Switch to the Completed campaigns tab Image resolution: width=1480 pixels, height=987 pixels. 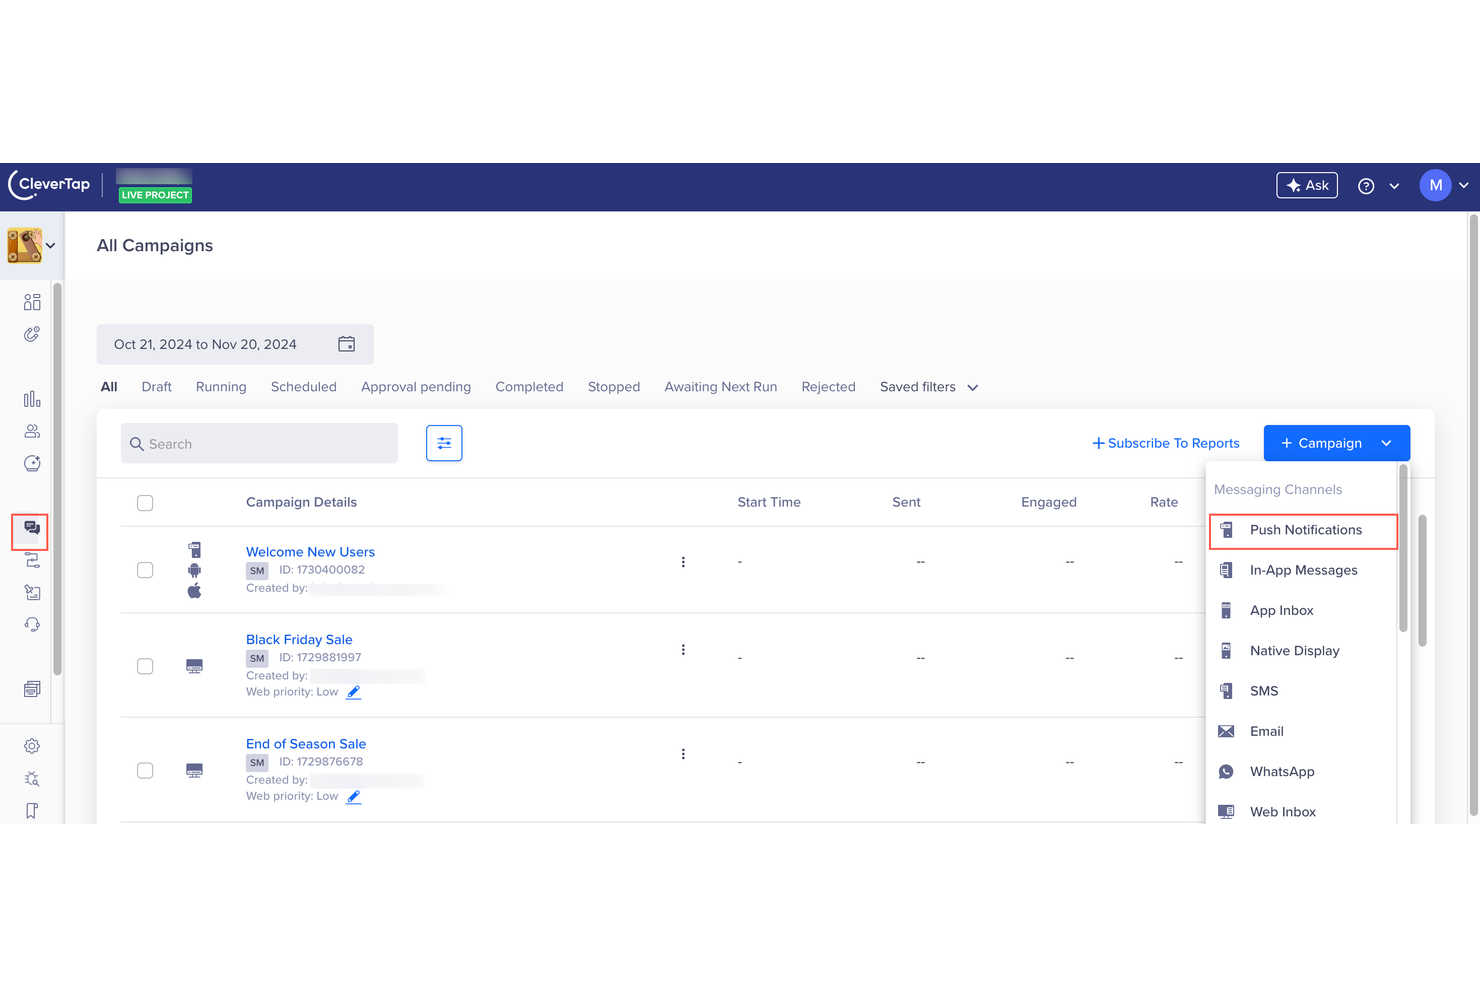pos(529,386)
